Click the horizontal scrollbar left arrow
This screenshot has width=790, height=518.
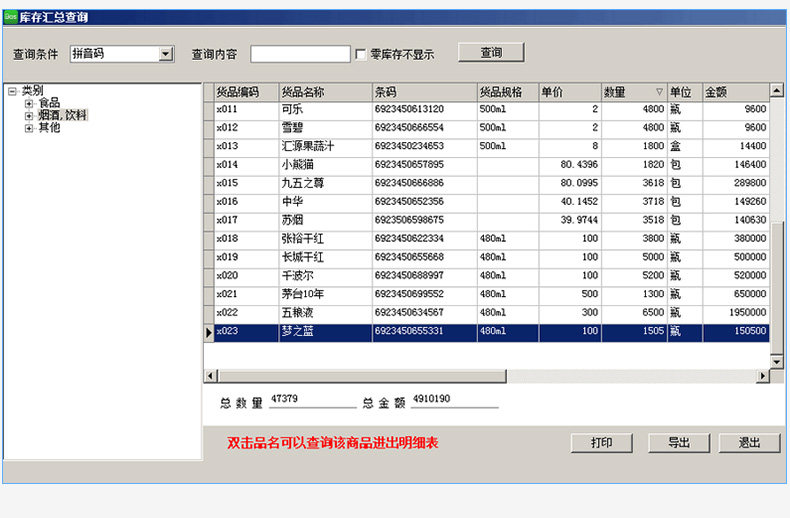click(211, 376)
